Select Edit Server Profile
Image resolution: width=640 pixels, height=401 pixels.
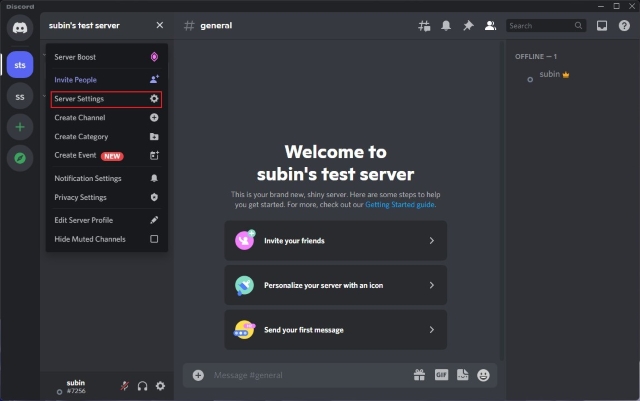[107, 220]
